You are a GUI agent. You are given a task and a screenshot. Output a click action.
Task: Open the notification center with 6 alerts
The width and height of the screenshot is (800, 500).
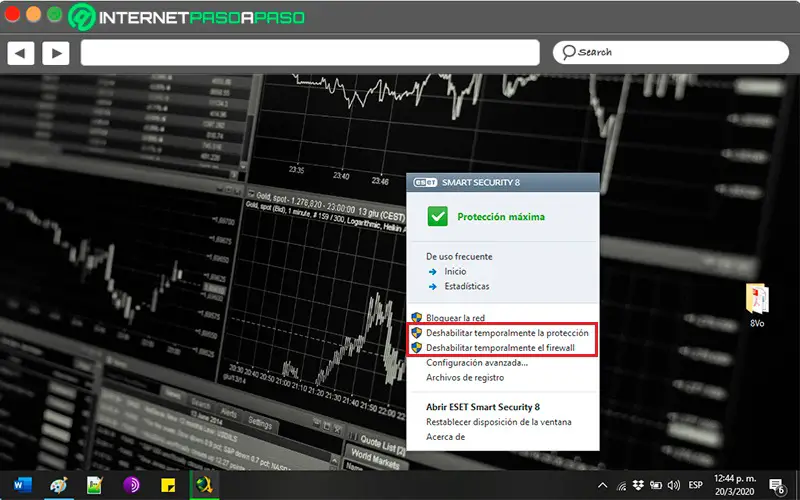[778, 486]
